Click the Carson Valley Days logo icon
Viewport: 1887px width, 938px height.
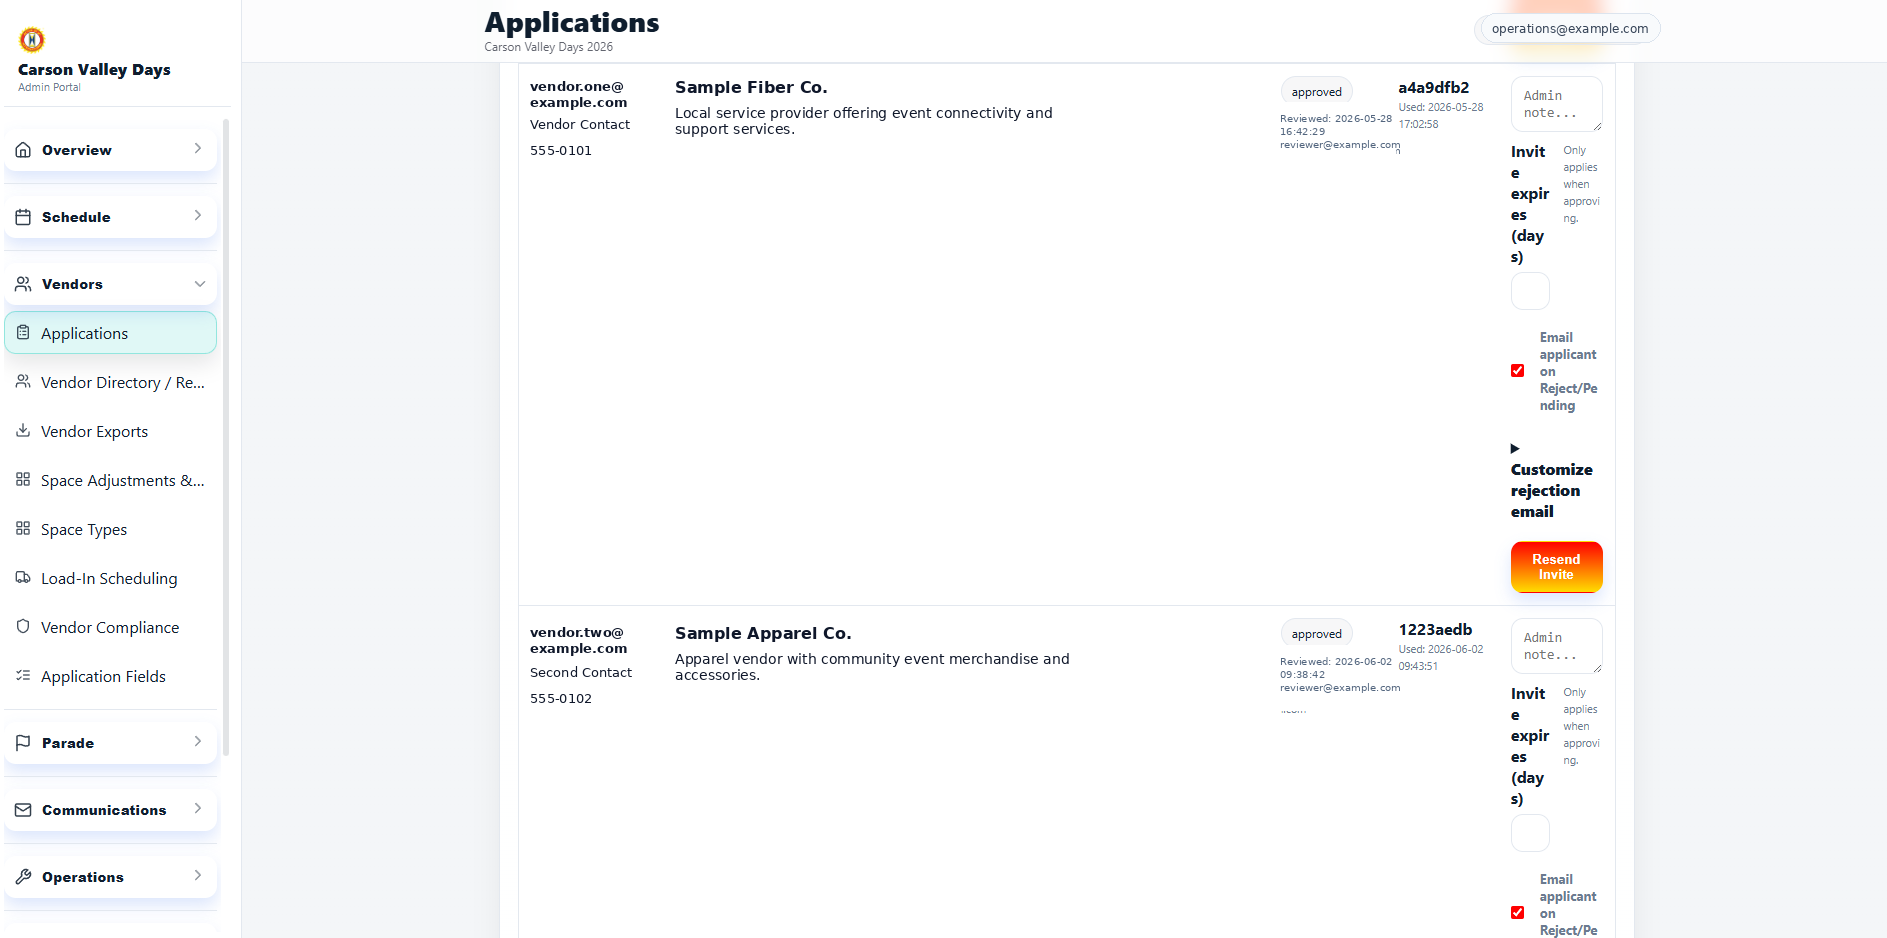(x=32, y=40)
